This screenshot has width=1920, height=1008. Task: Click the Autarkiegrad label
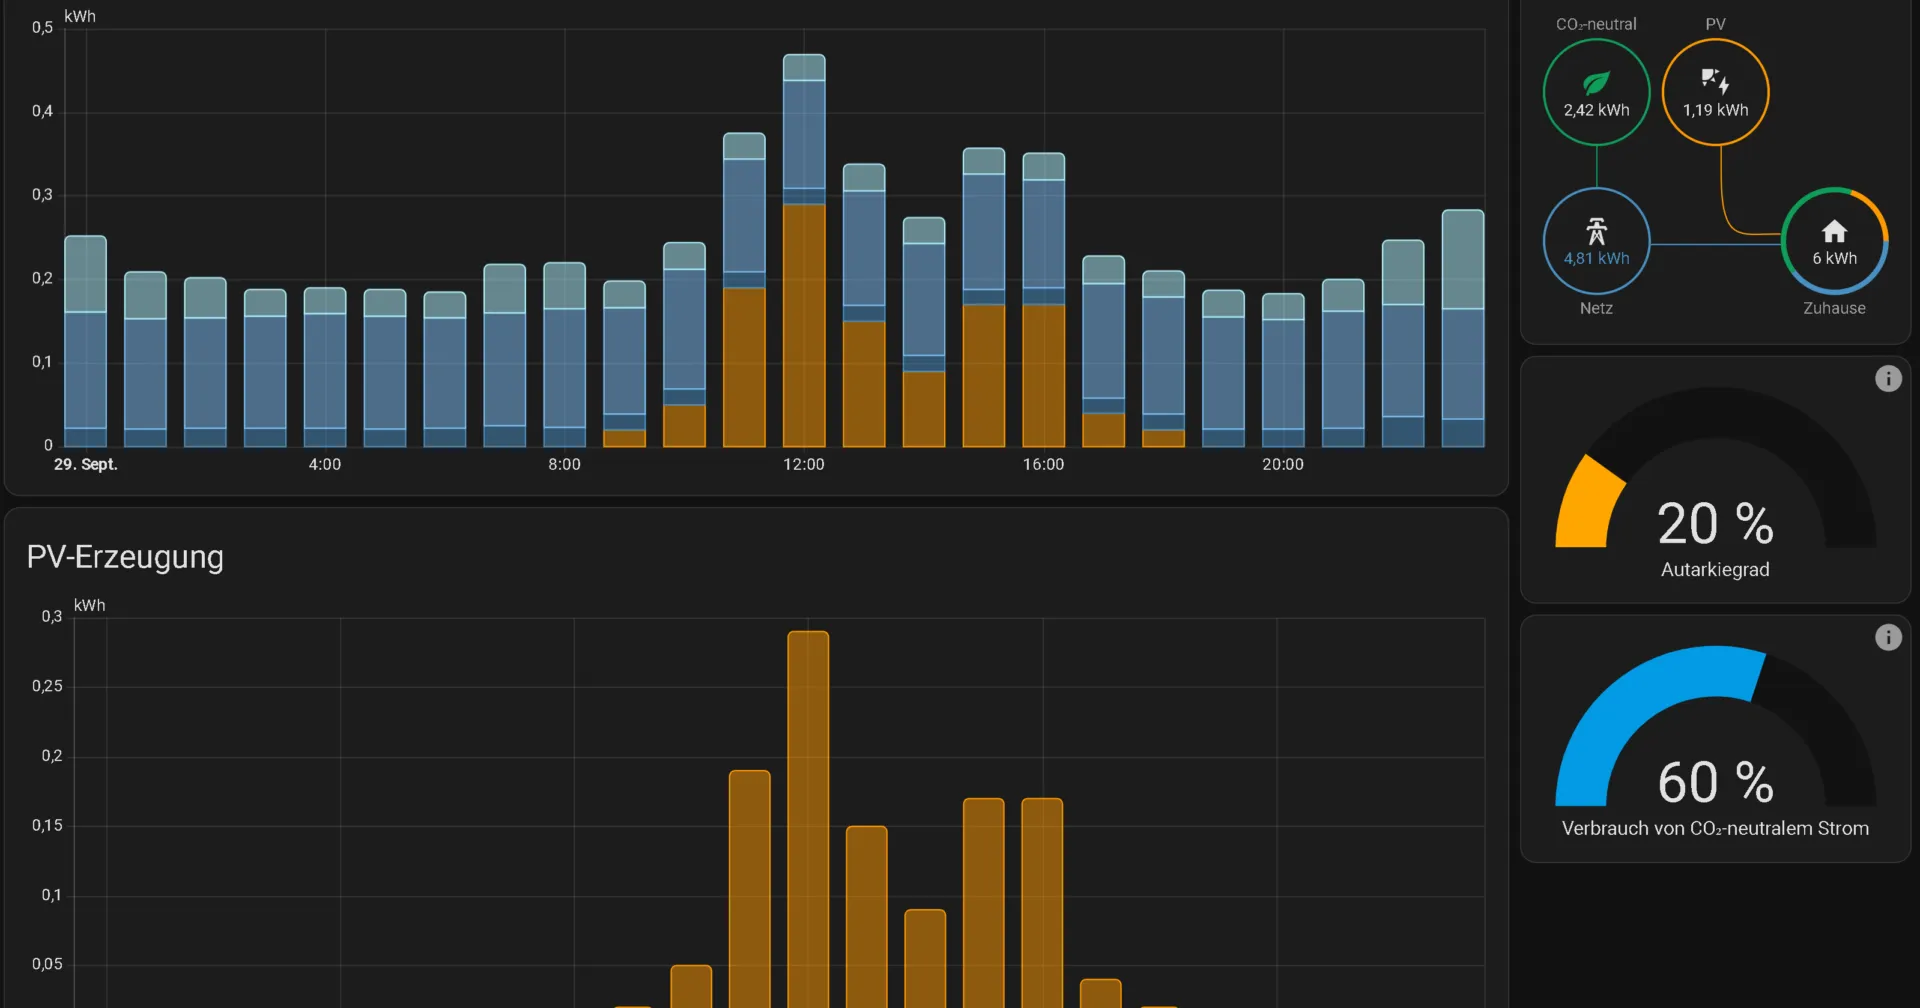tap(1715, 569)
